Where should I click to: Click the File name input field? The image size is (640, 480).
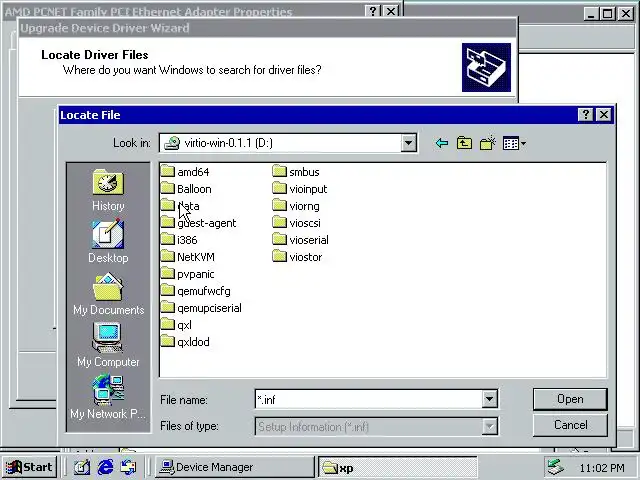pyautogui.click(x=369, y=399)
